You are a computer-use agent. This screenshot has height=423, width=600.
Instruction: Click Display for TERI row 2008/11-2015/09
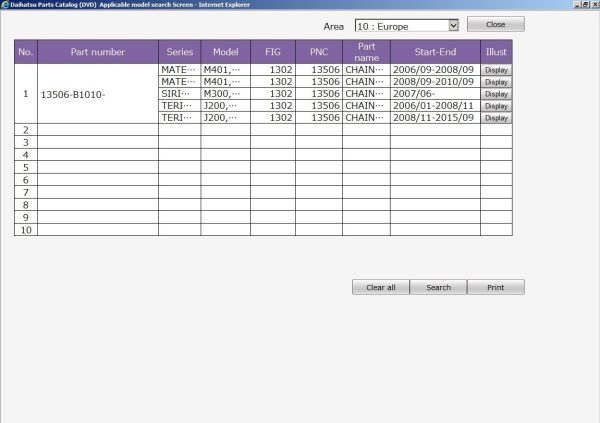pos(496,118)
